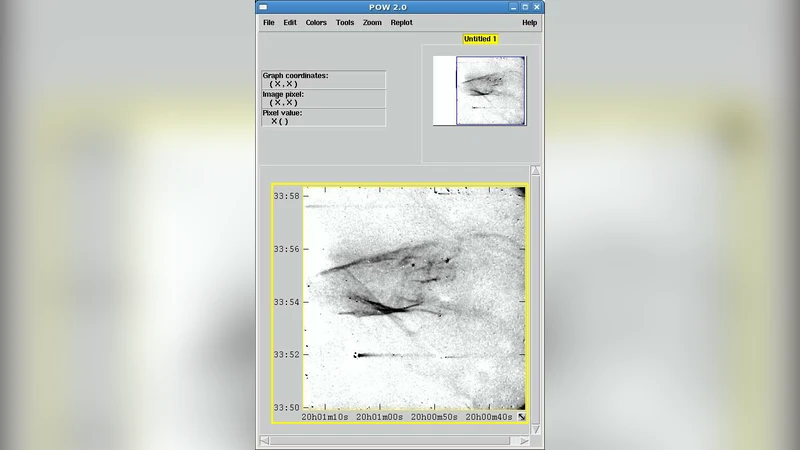
Task: Open the Colors menu
Action: tap(316, 22)
